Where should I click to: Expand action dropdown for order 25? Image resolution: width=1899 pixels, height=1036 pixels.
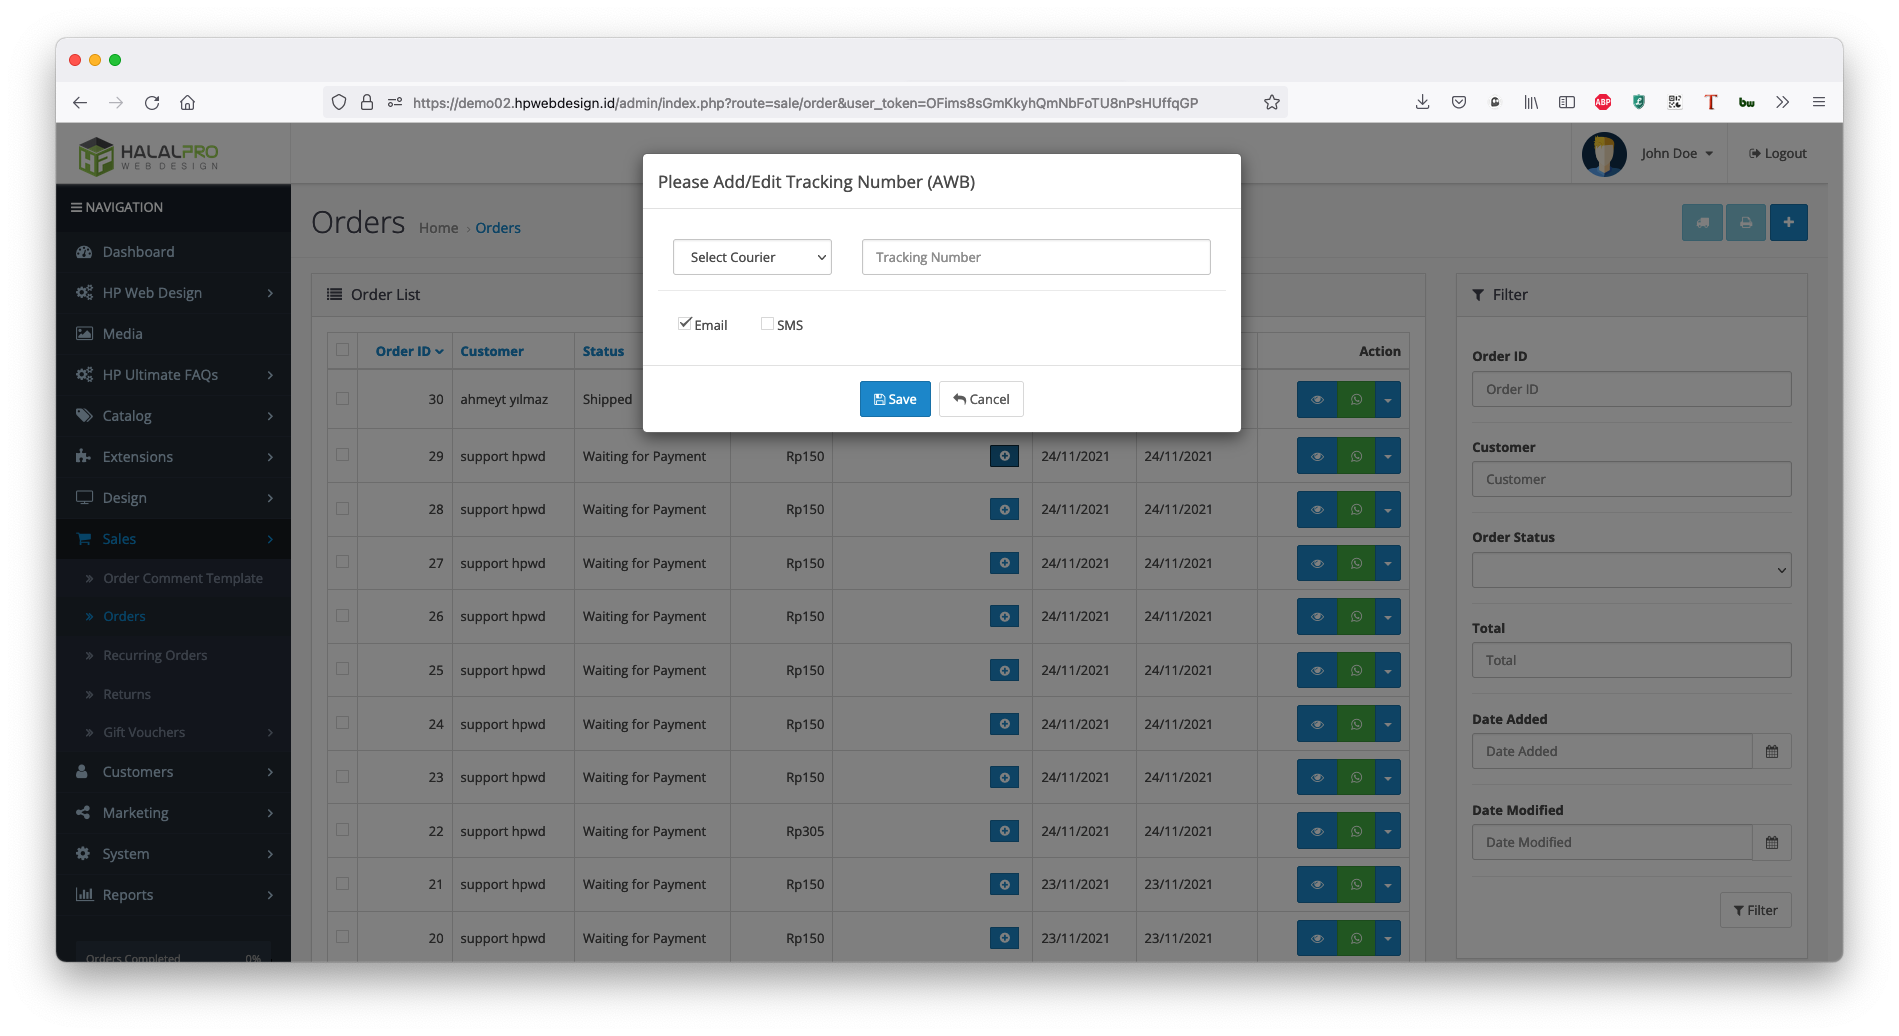pos(1388,670)
